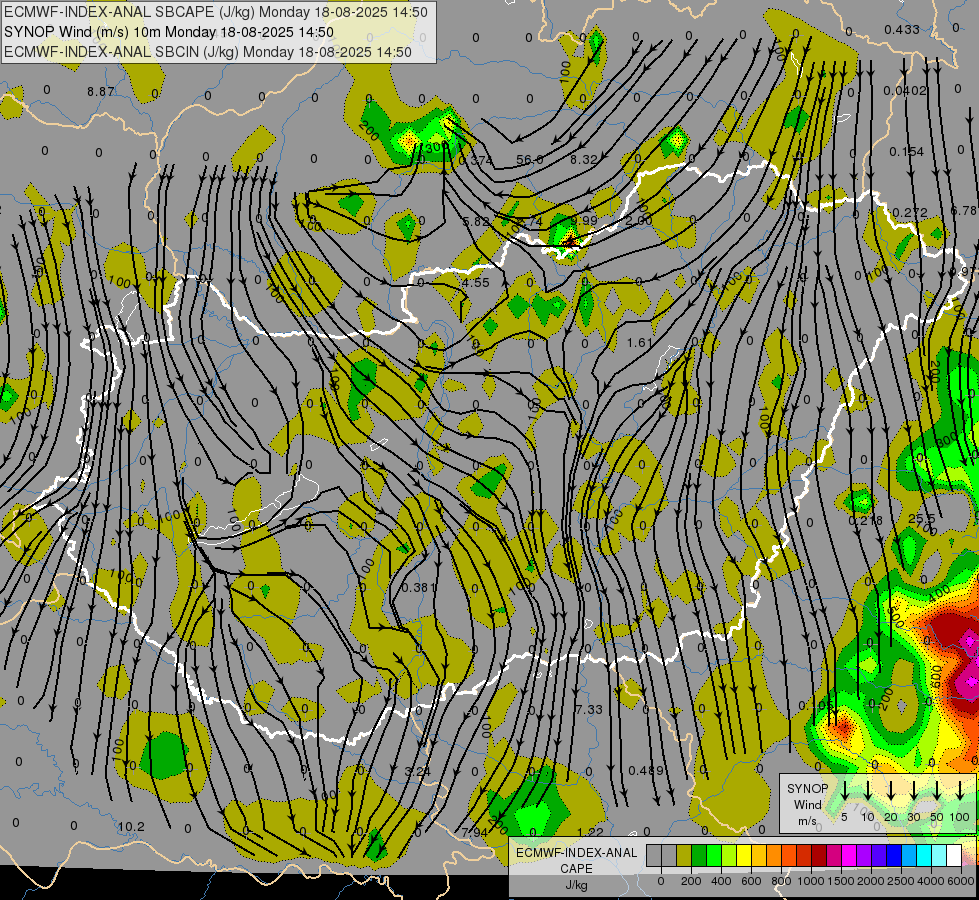The height and width of the screenshot is (900, 979).
Task: Click the 400 tick label in CAPE legend
Action: click(721, 881)
